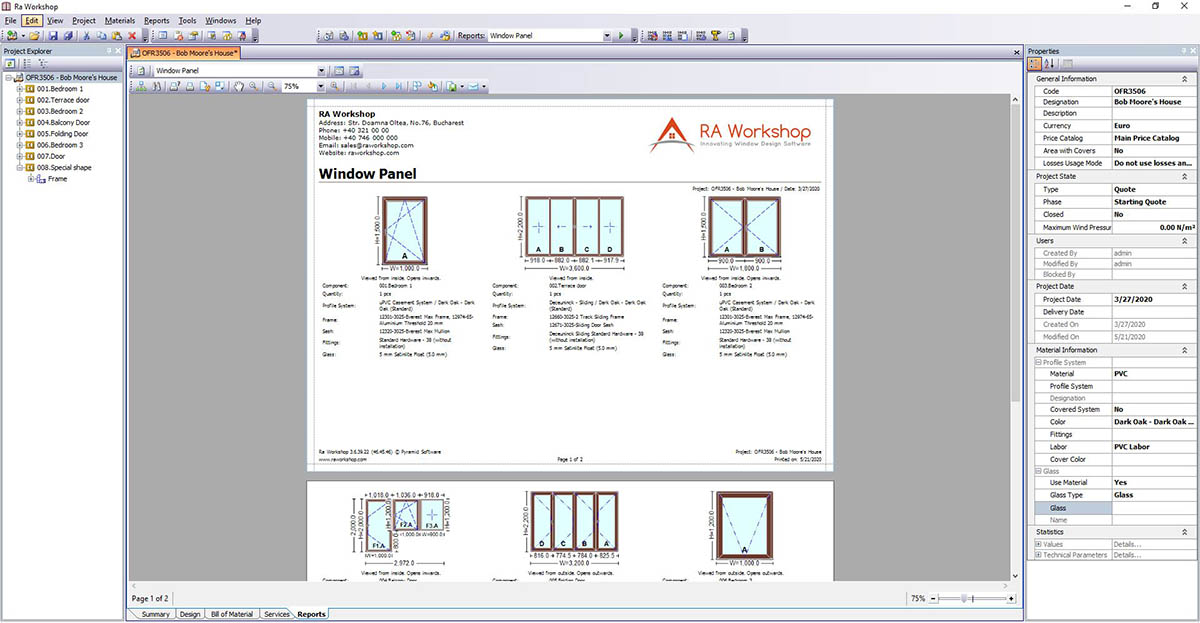Click the Details link for Values
Screen dimensions: 1200x623
pyautogui.click(x=1127, y=544)
